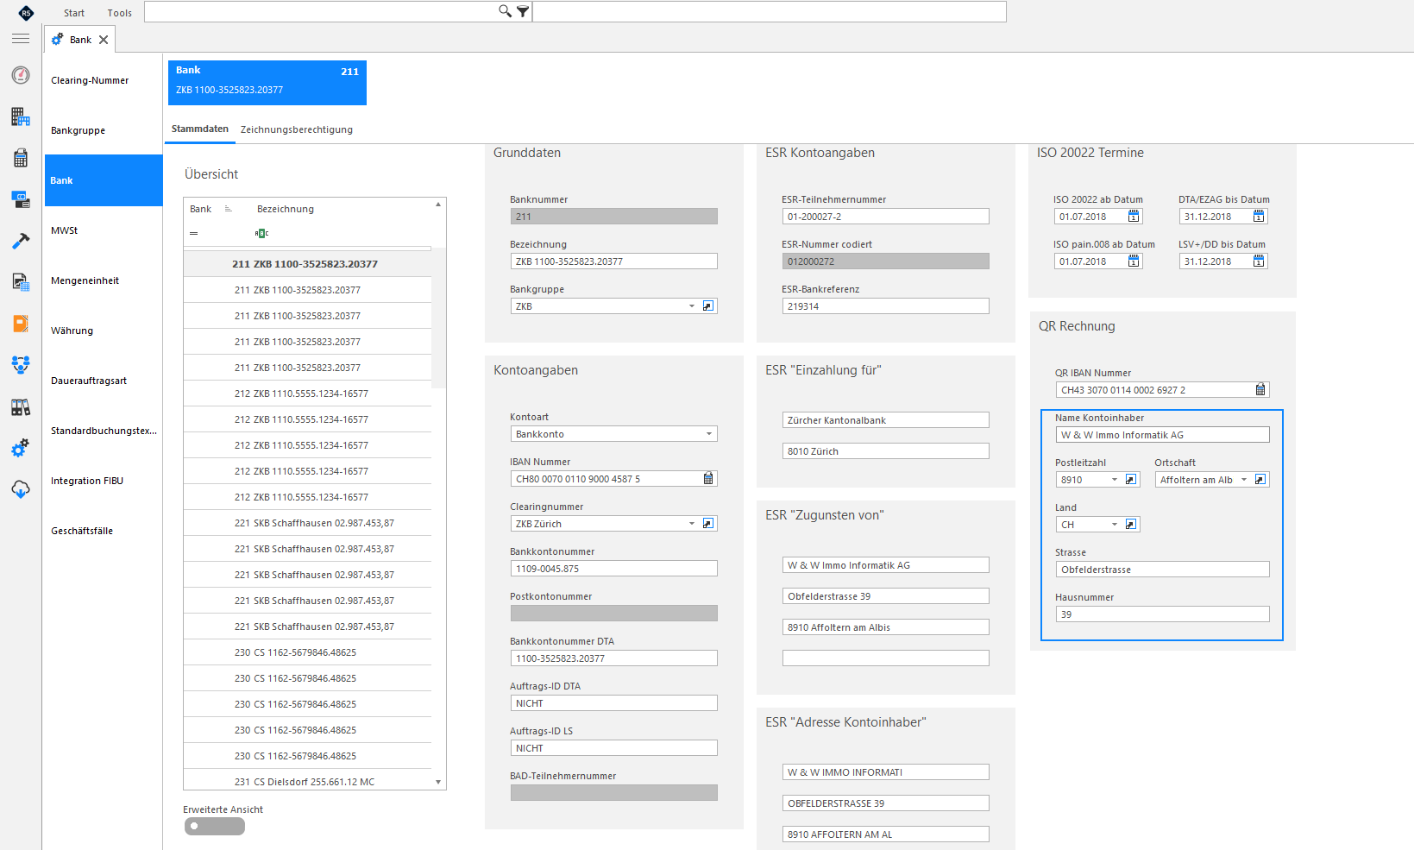Expand the Land dropdown
Viewport: 1414px width, 850px height.
tap(1115, 524)
